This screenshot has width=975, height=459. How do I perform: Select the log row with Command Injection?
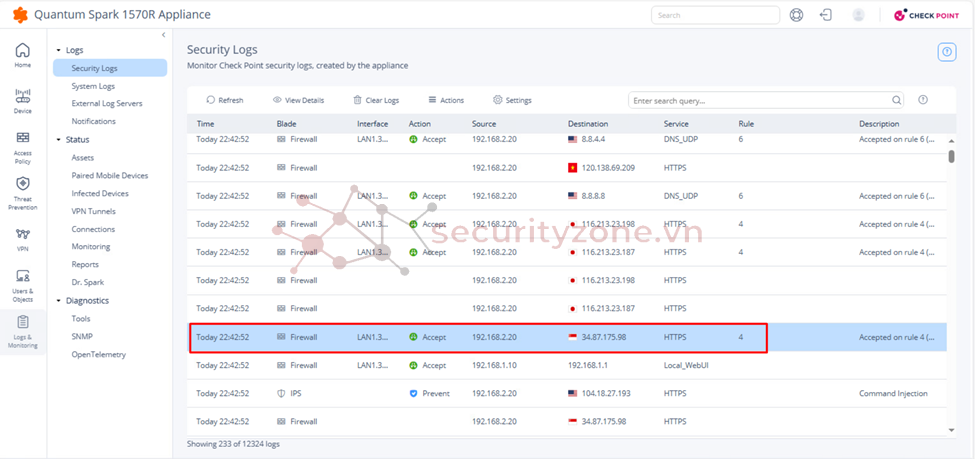(567, 394)
